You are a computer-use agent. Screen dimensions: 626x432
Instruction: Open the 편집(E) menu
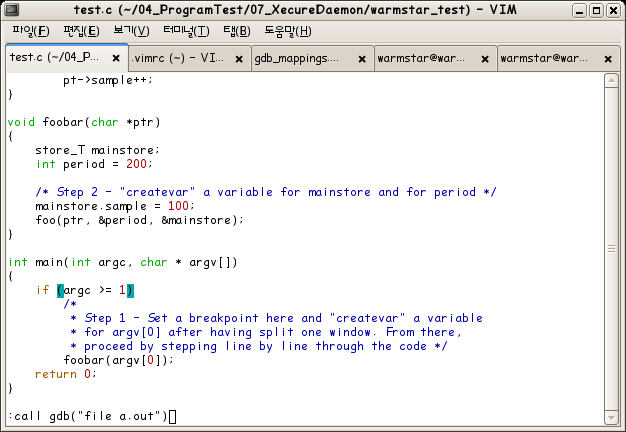pyautogui.click(x=81, y=31)
